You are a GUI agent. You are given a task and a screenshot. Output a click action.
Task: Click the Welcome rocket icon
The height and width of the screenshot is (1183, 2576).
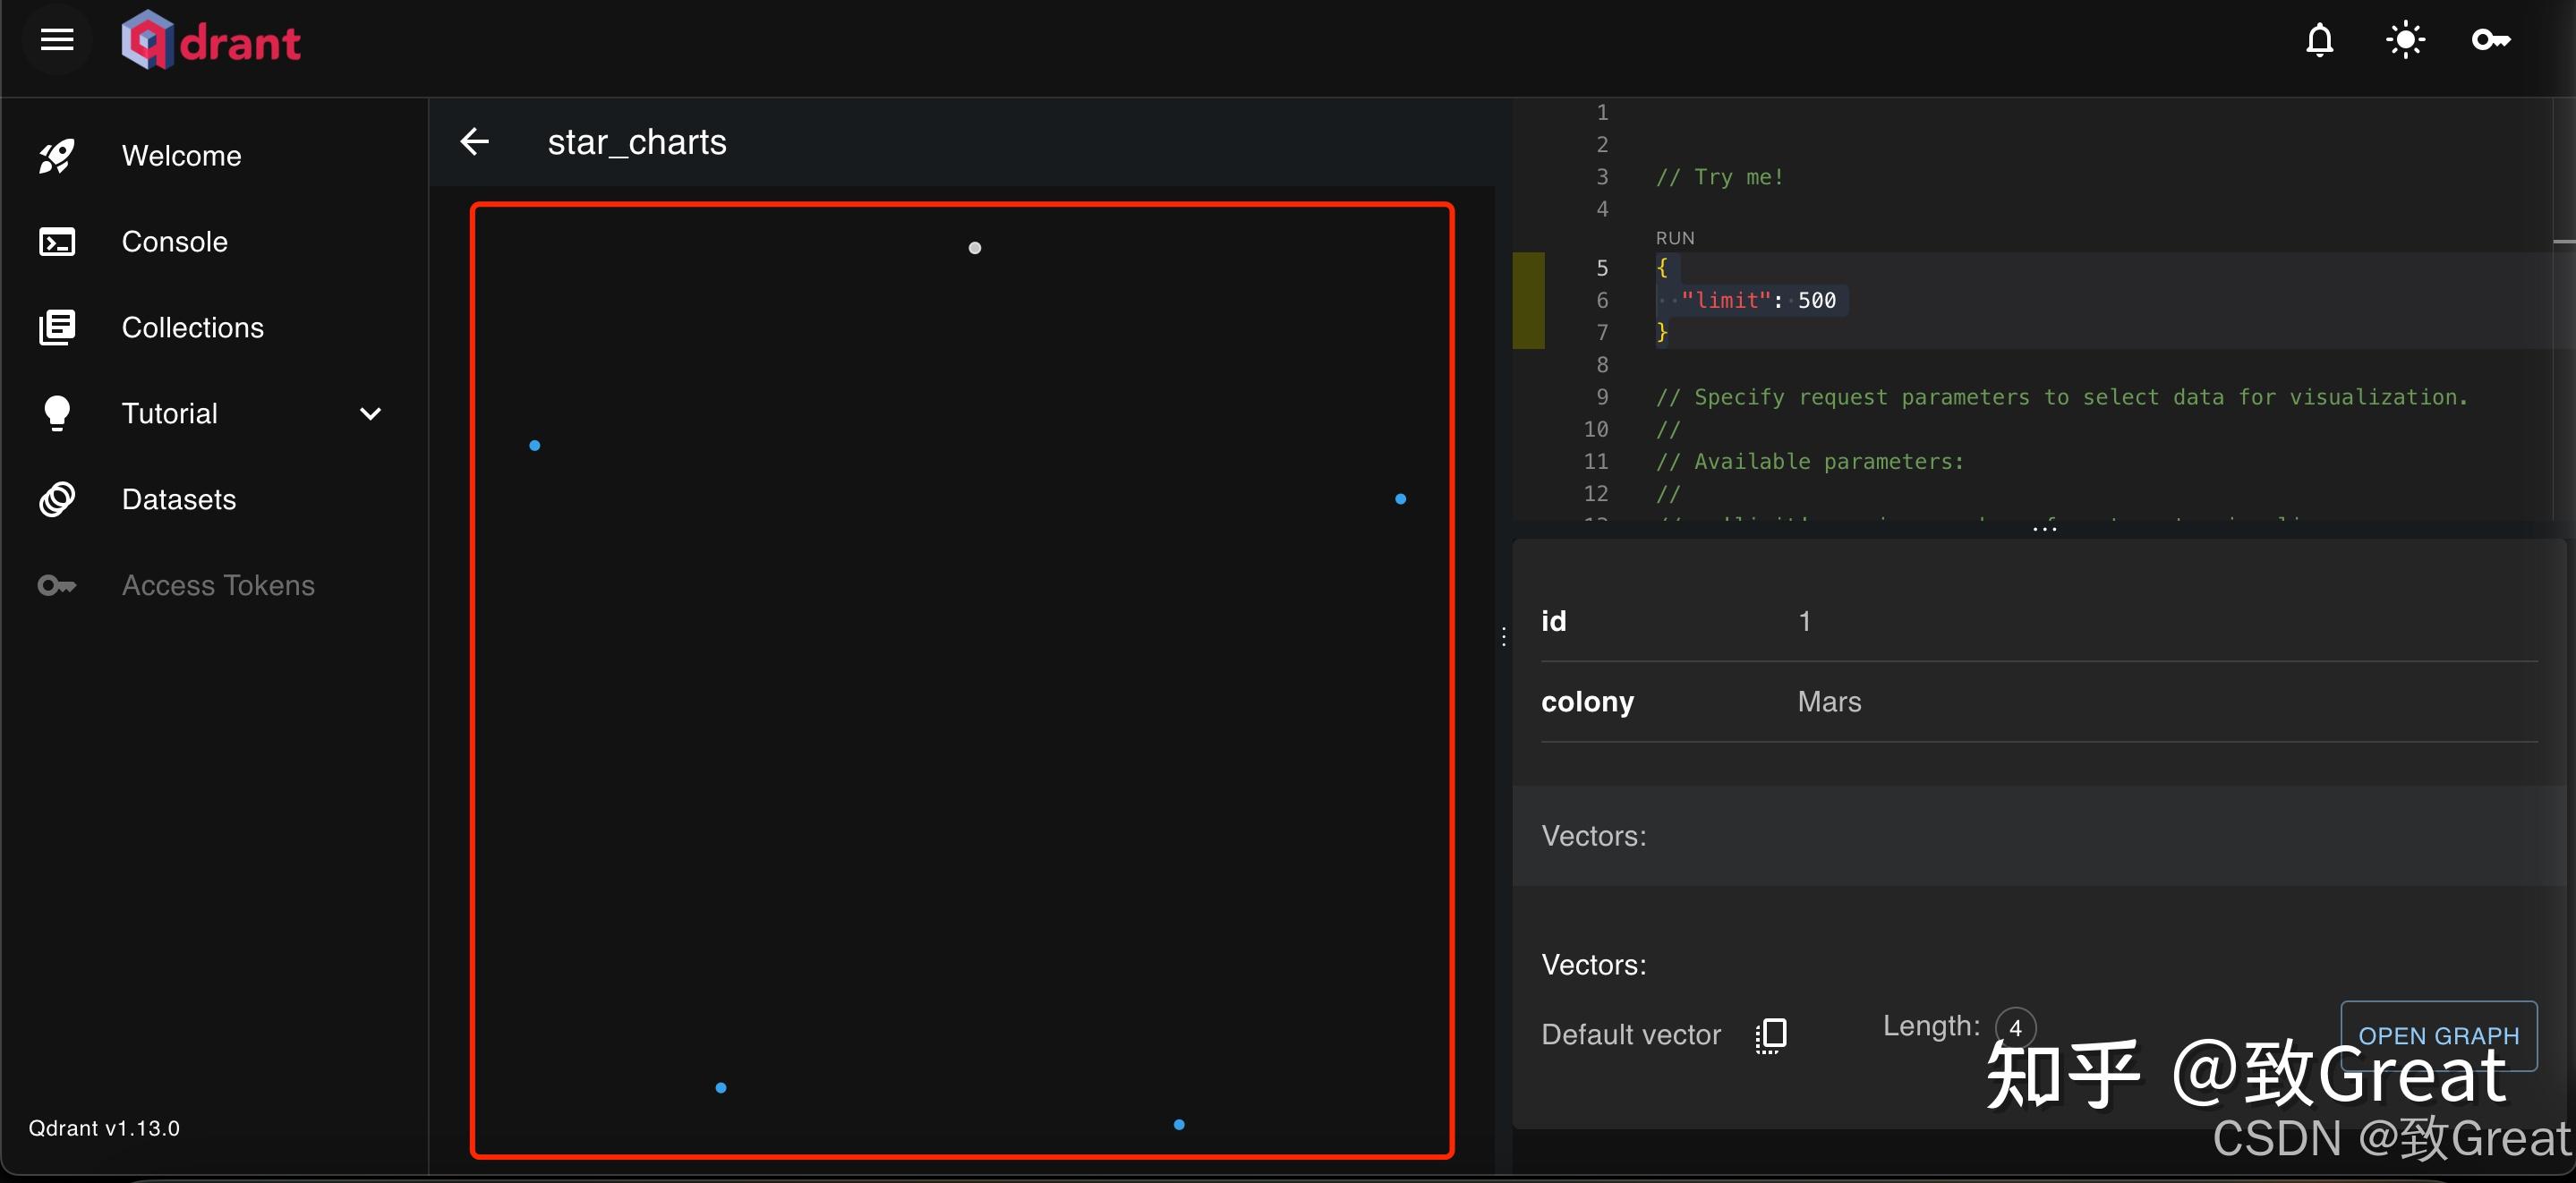56,156
